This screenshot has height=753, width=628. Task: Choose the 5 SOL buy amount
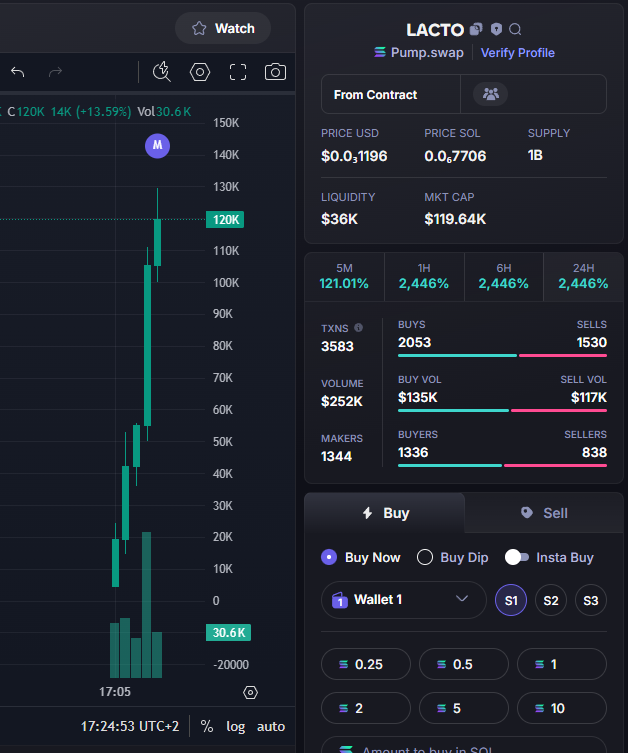click(464, 708)
